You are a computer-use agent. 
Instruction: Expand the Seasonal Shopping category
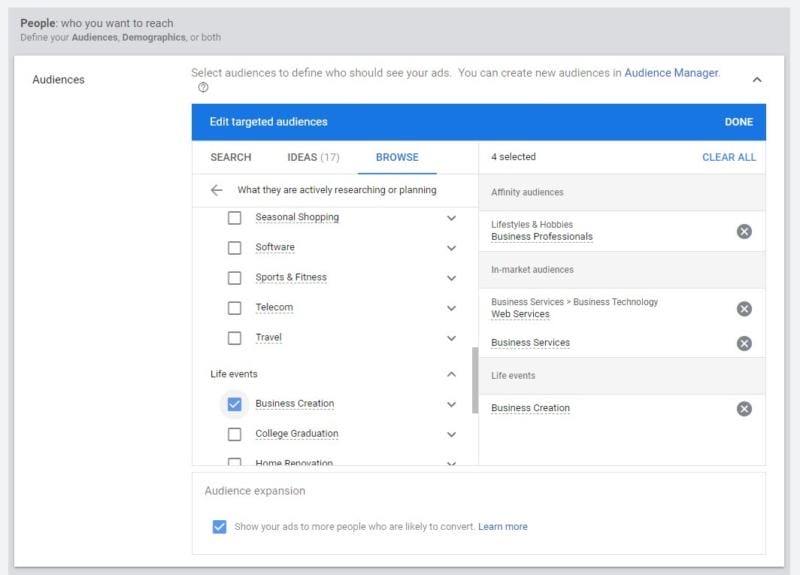point(452,218)
